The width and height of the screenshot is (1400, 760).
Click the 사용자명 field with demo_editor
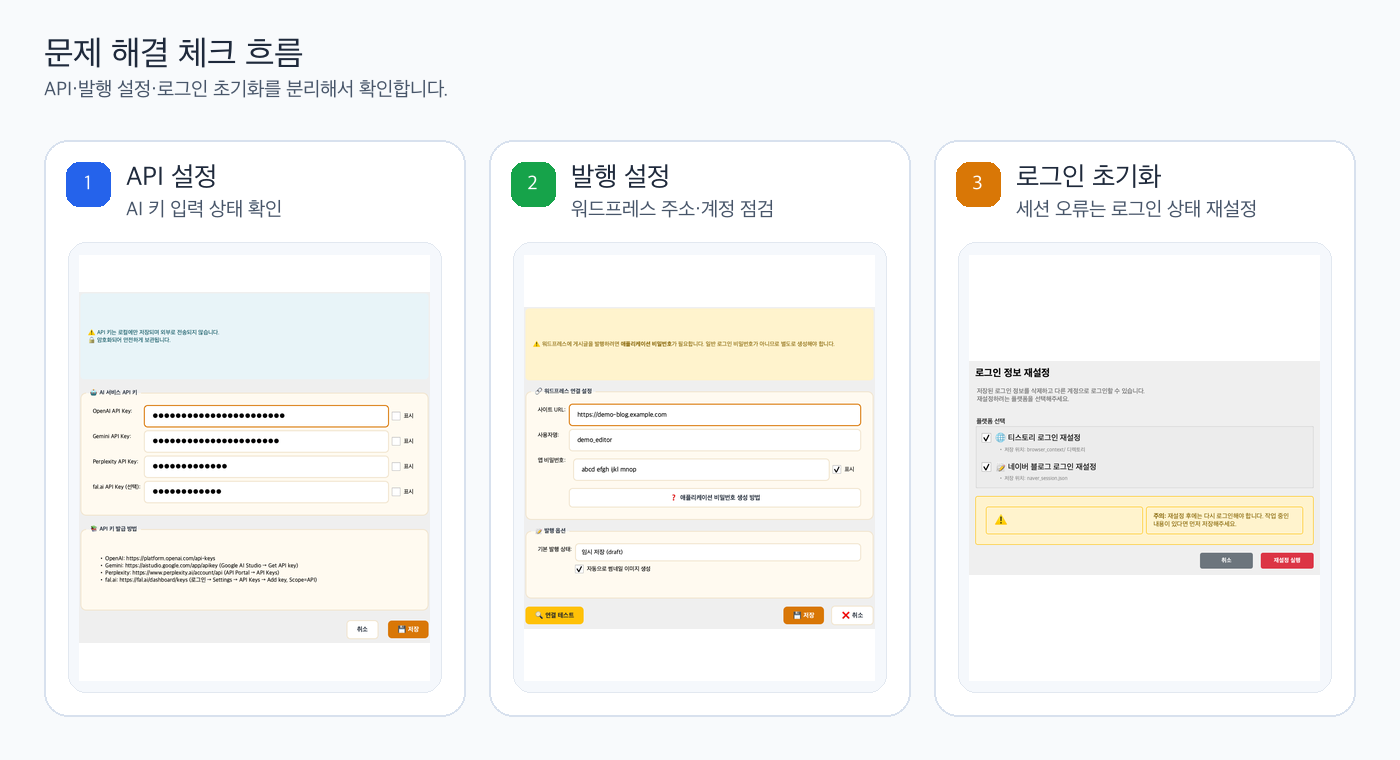(x=714, y=440)
